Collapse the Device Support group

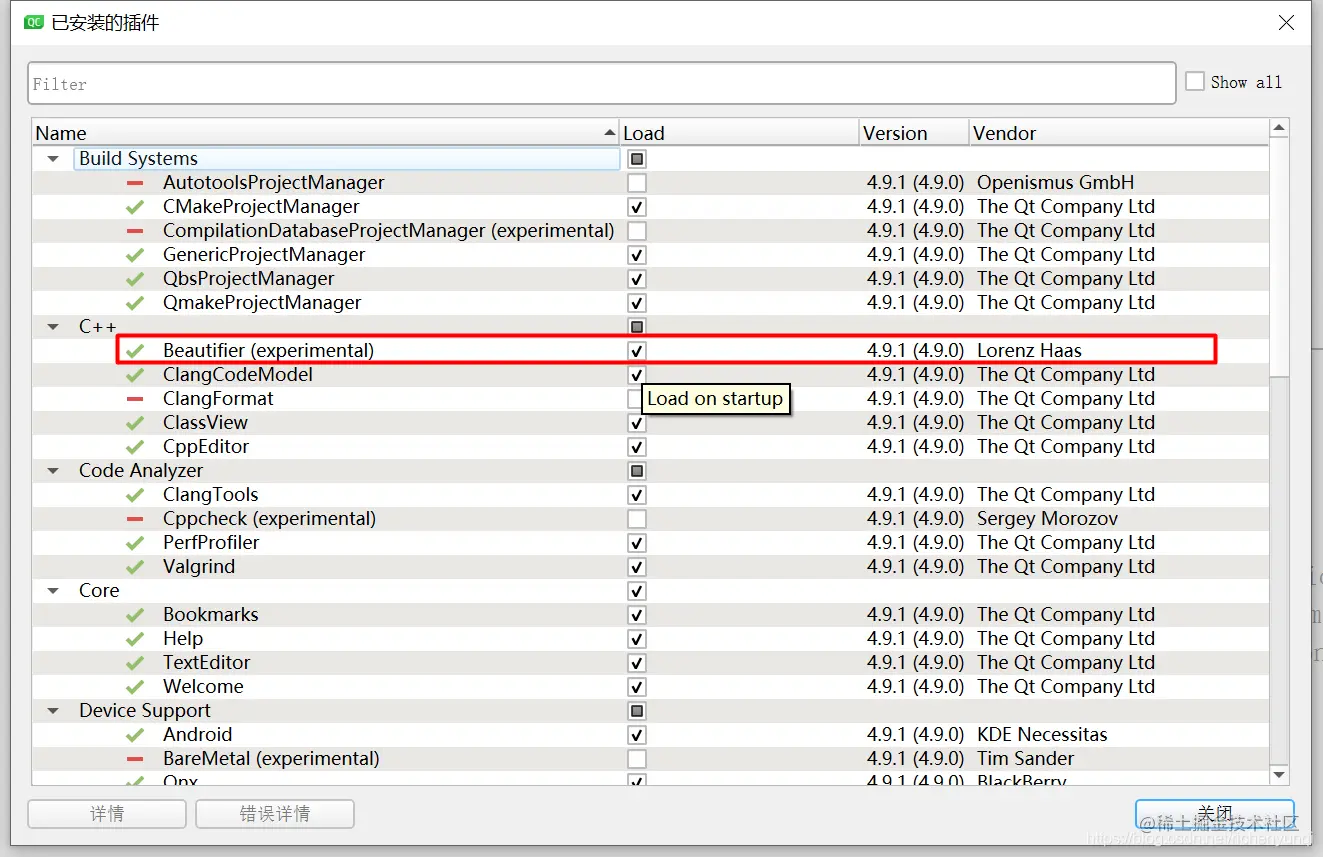click(x=53, y=711)
